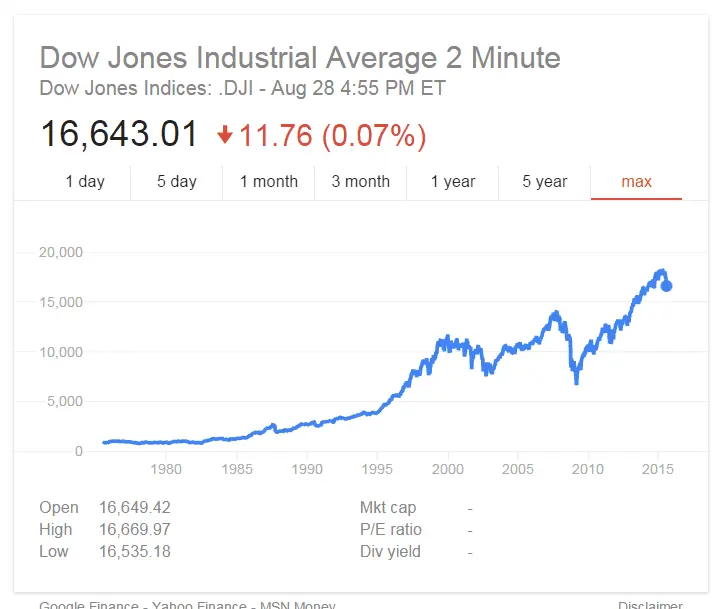Switch to the 5 year tab
The image size is (723, 609).
pyautogui.click(x=545, y=182)
